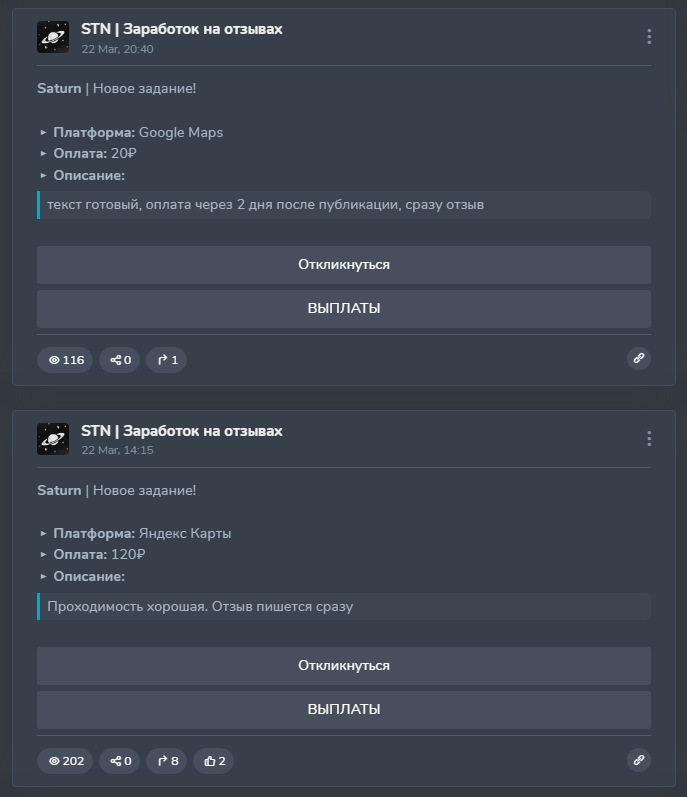The height and width of the screenshot is (797, 687).
Task: Click the Saturn avatar on the second post
Action: click(53, 439)
